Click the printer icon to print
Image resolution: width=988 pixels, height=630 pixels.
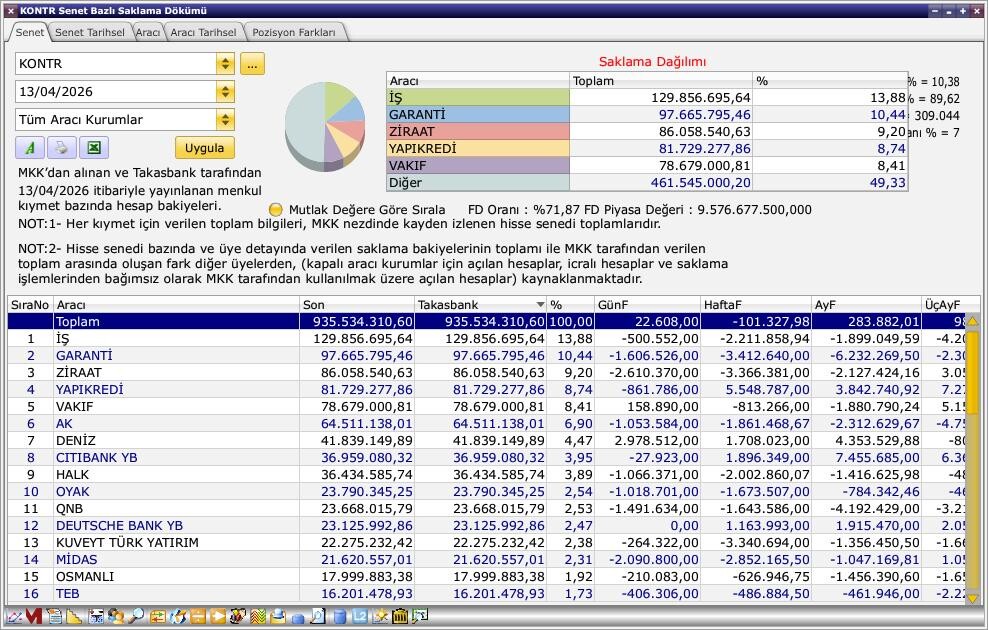61,148
